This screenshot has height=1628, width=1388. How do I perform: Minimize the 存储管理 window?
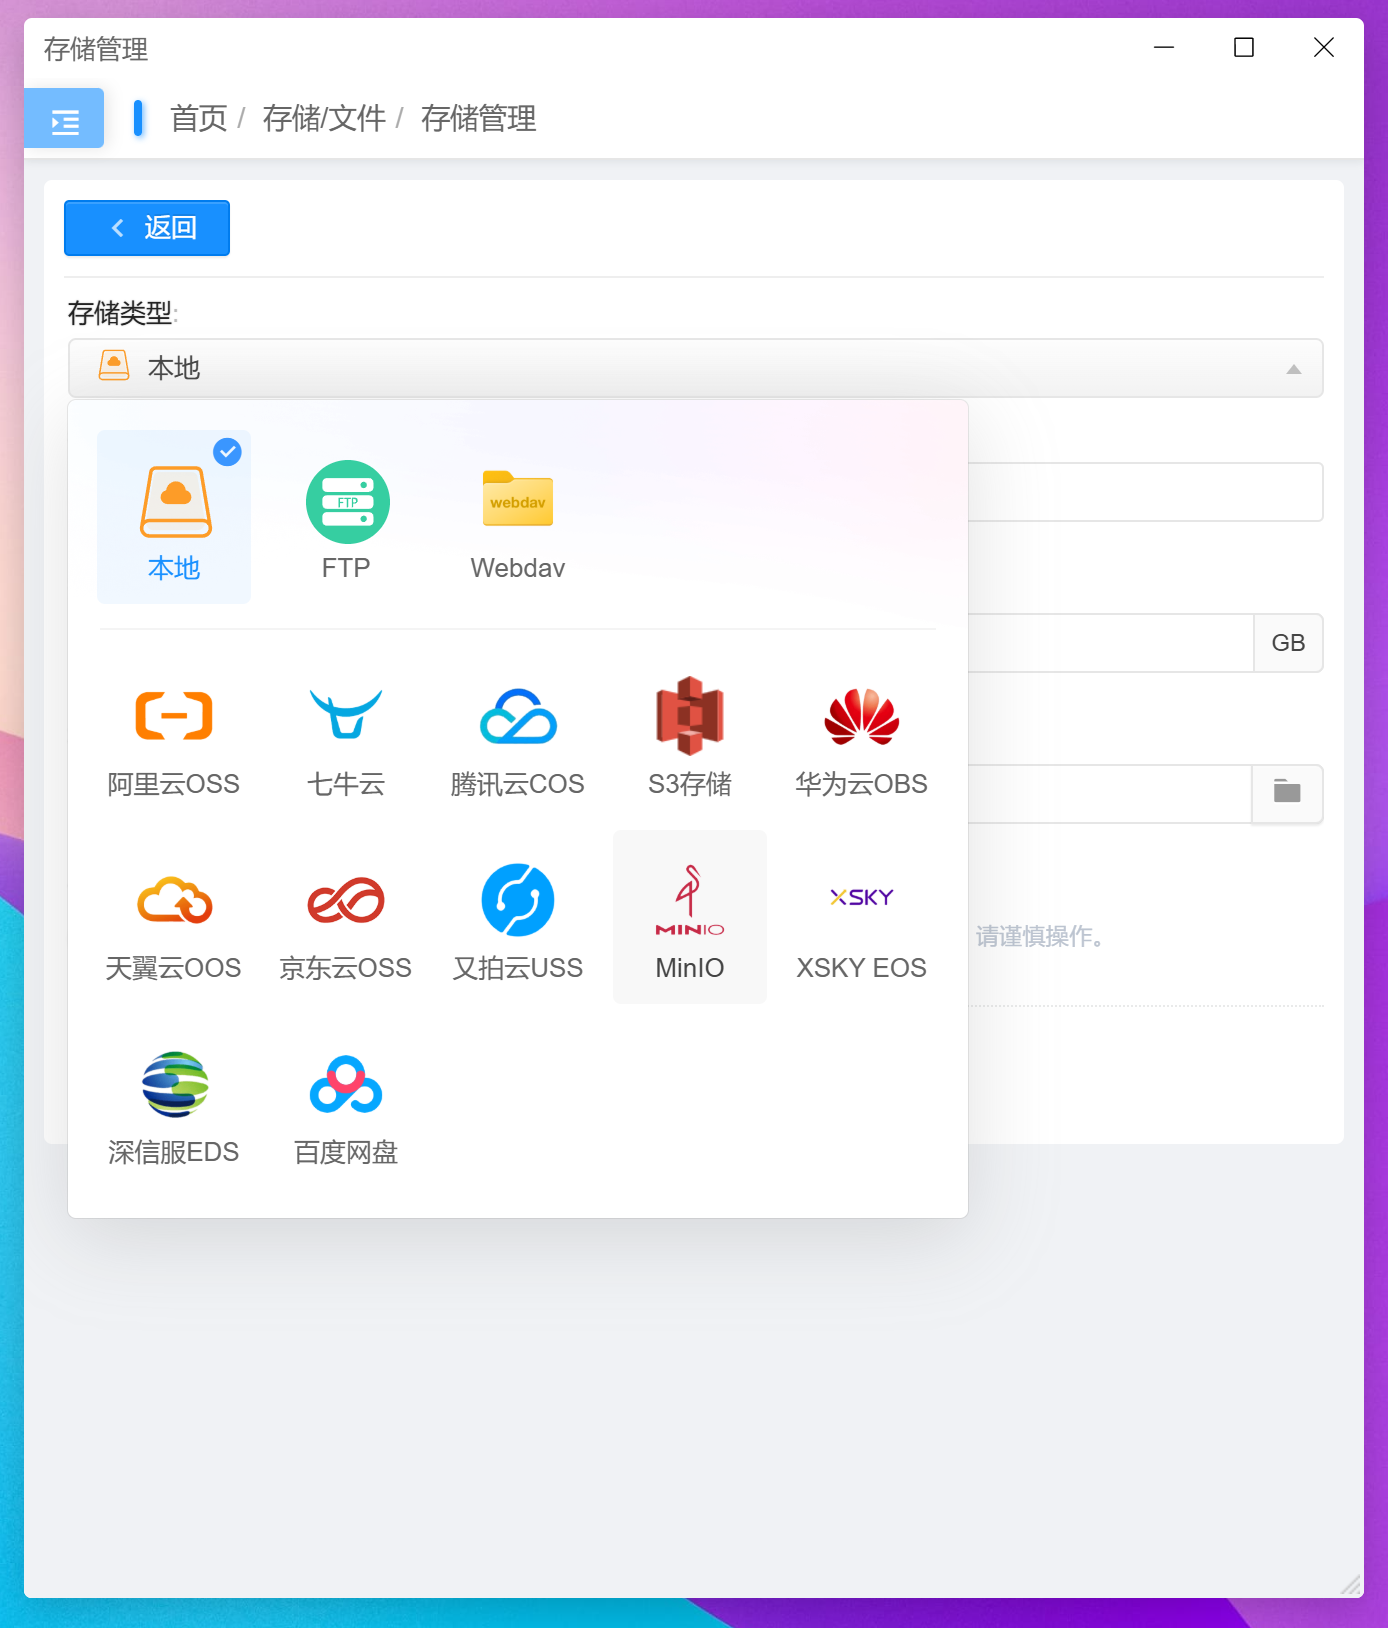pos(1164,47)
